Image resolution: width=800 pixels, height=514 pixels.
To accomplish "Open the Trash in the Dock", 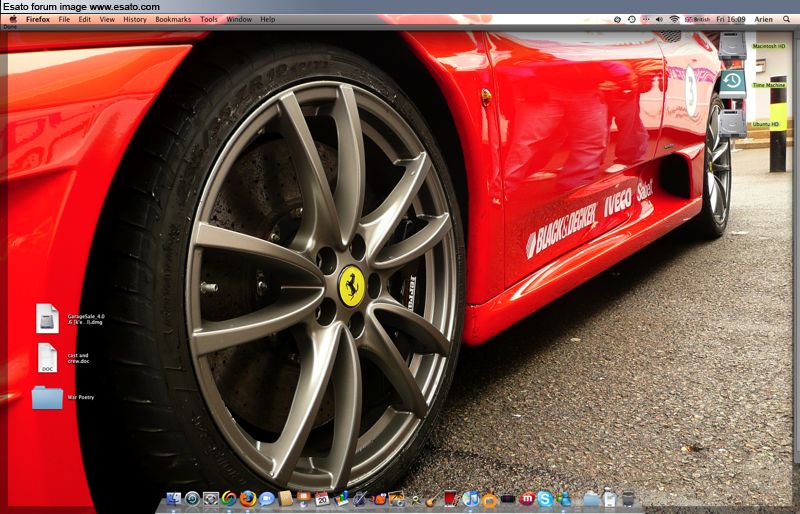I will click(629, 499).
